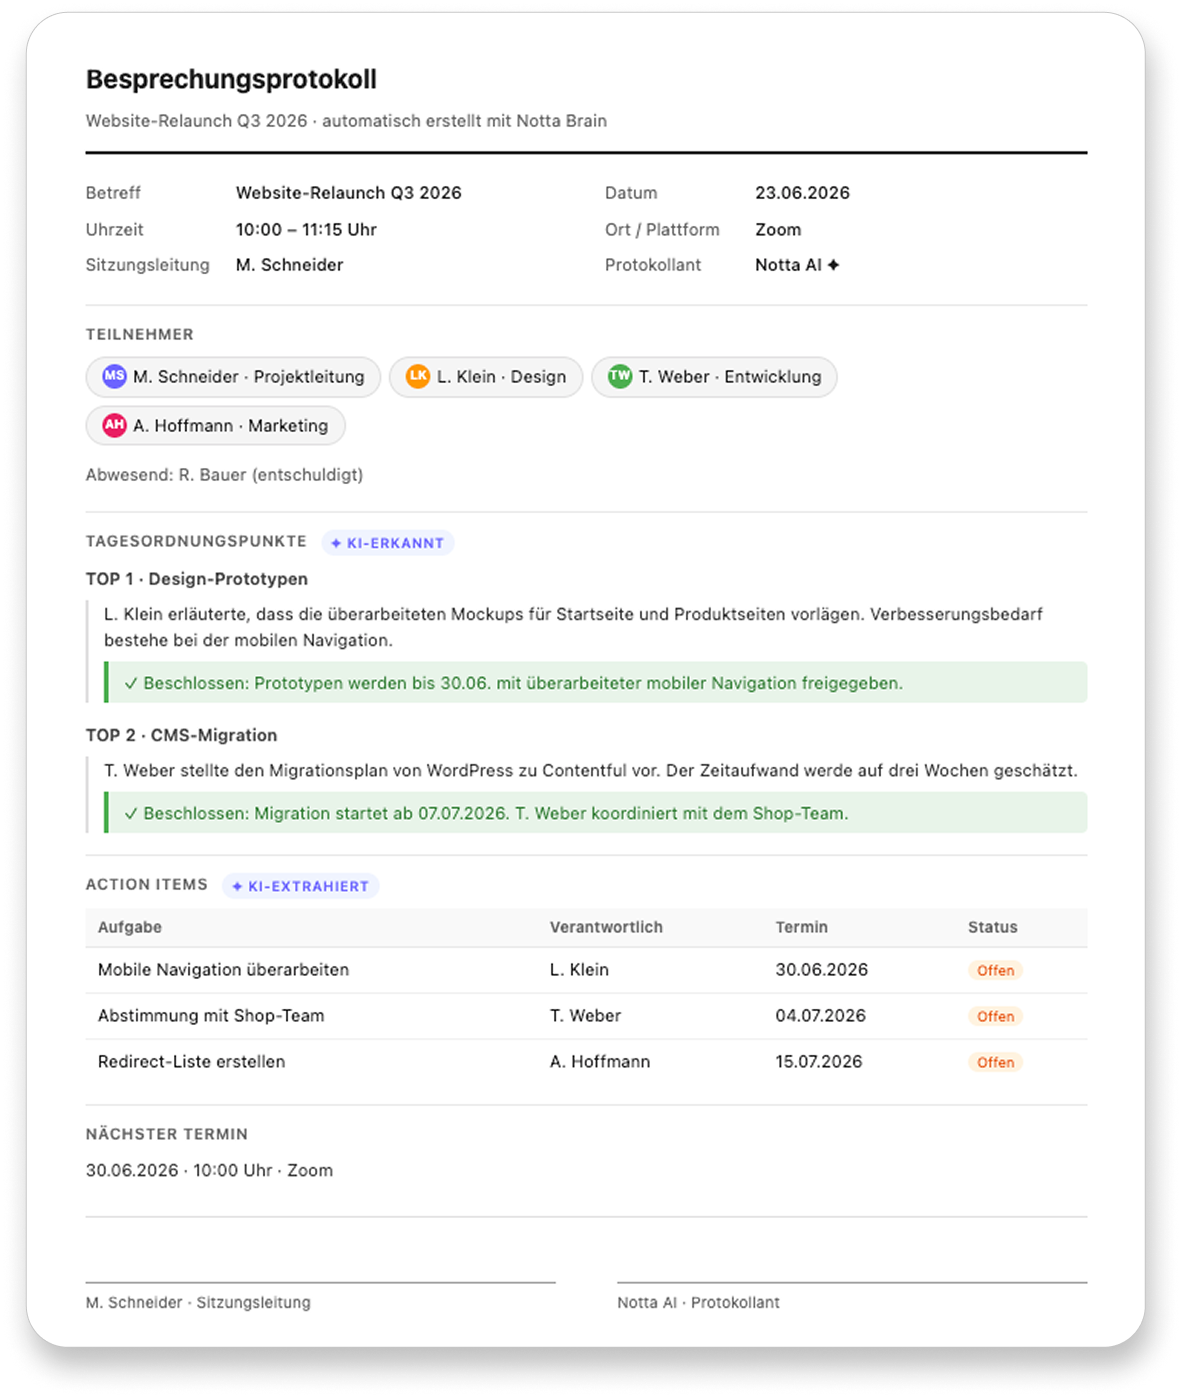Click the Datum value '23.06.2026'
The height and width of the screenshot is (1398, 1182).
(x=802, y=193)
